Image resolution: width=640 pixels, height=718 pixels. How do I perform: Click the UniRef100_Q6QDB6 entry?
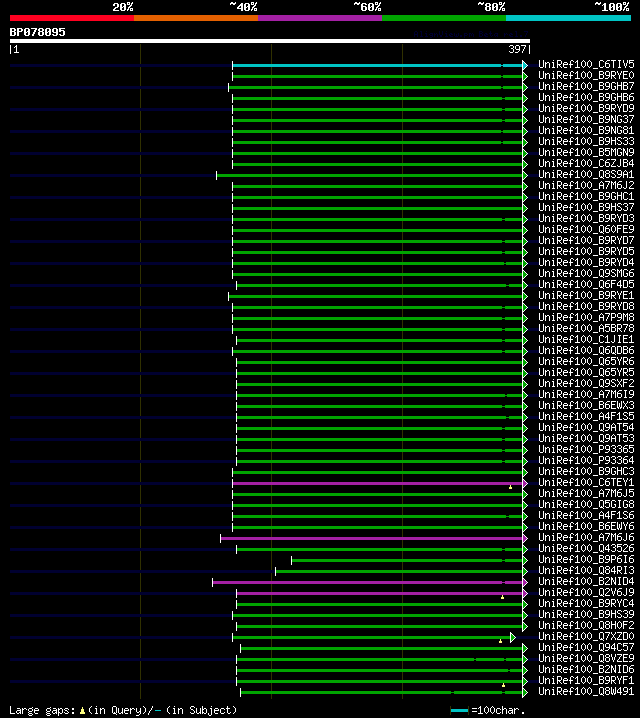click(586, 350)
